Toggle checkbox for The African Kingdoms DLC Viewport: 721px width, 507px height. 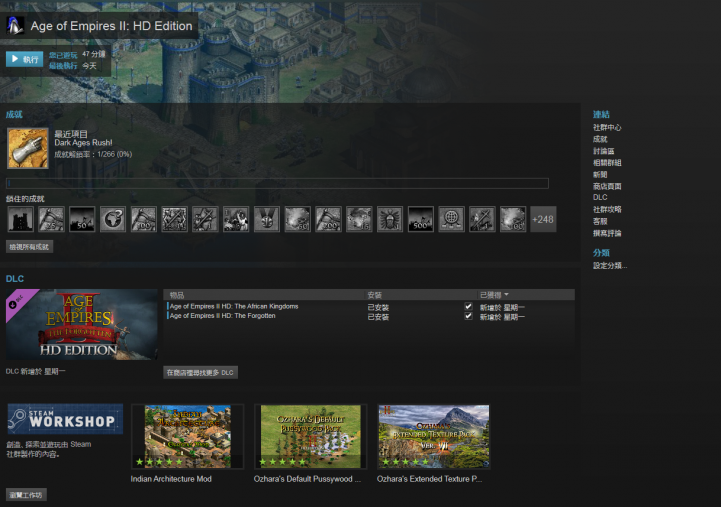tap(468, 306)
